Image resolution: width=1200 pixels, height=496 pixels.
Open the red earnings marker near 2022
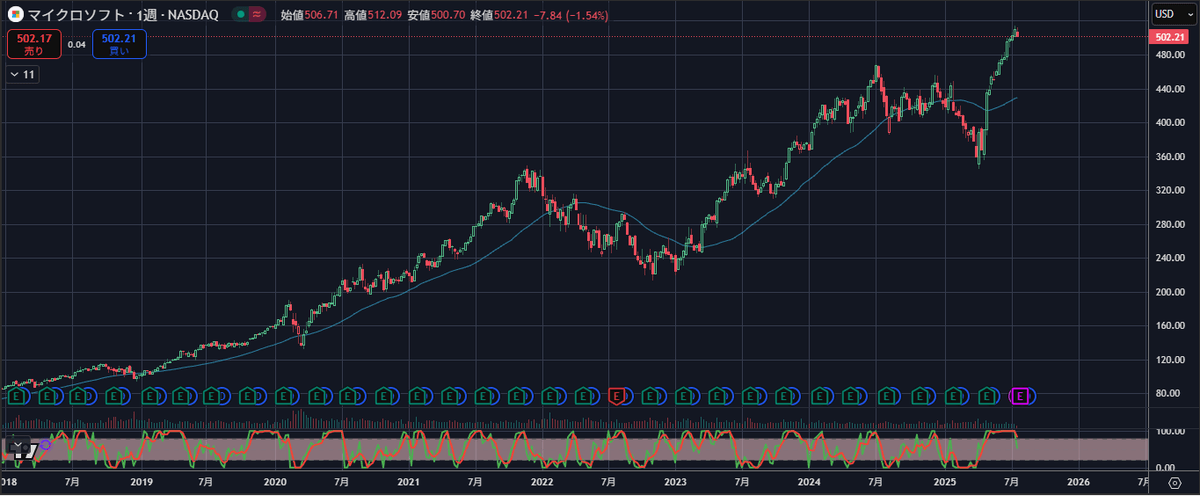(x=617, y=396)
